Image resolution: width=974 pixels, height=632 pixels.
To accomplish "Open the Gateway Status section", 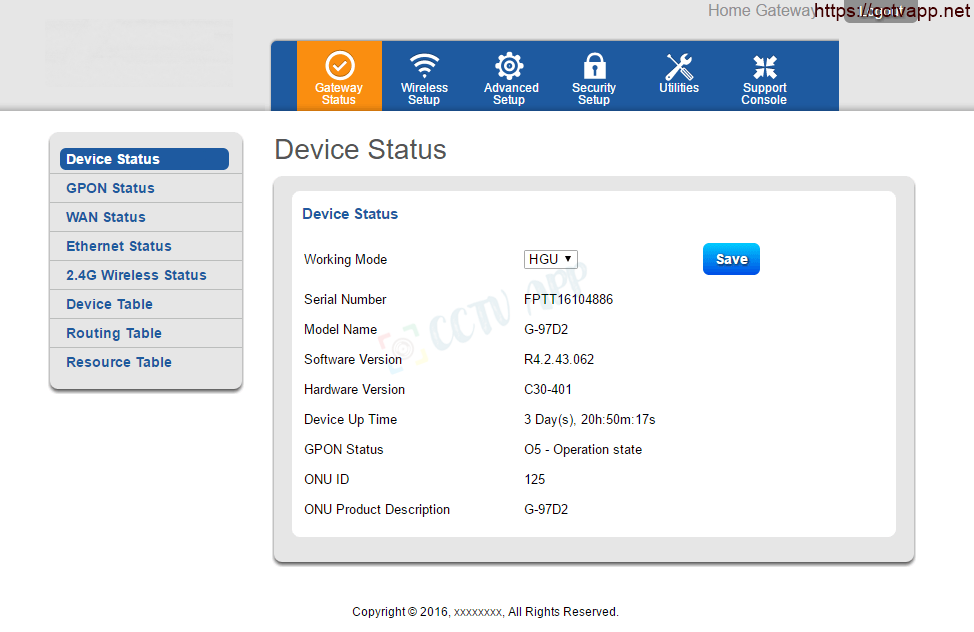I will click(339, 77).
